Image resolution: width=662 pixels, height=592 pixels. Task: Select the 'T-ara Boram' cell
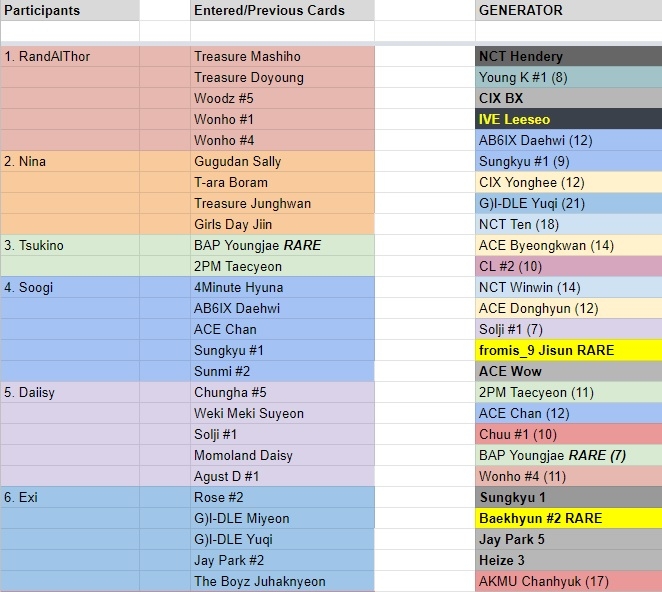282,182
